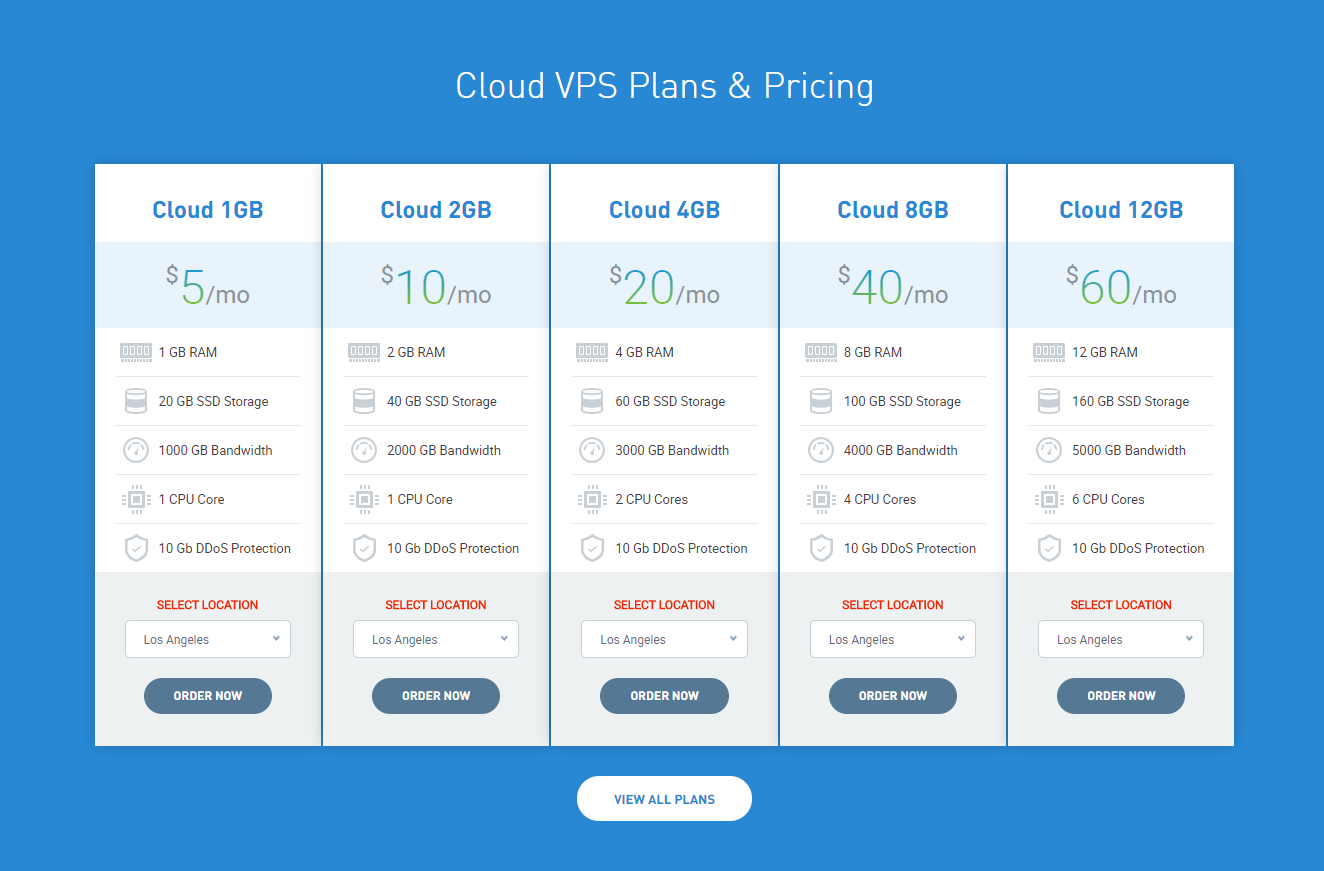Click the storage drive icon under Cloud 4GB
Screen dimensions: 1324x871
coord(592,400)
